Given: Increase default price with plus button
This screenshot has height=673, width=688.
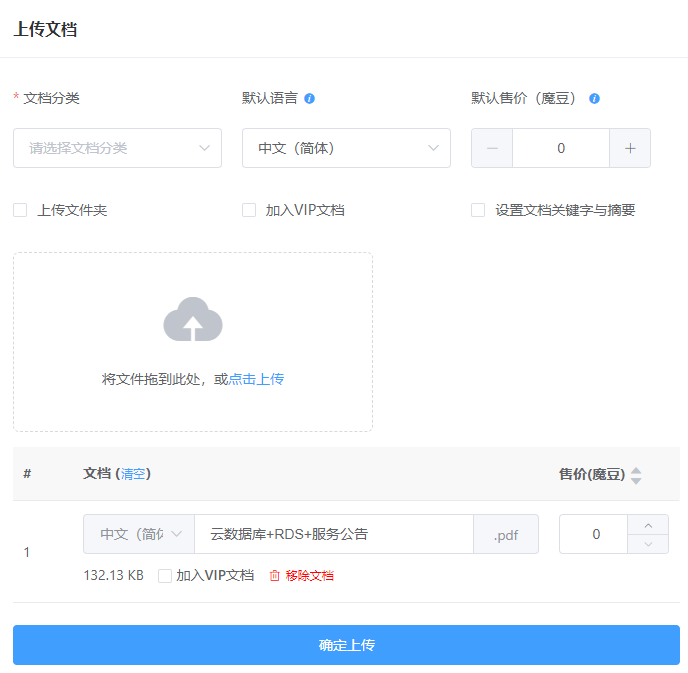Looking at the screenshot, I should [x=630, y=148].
